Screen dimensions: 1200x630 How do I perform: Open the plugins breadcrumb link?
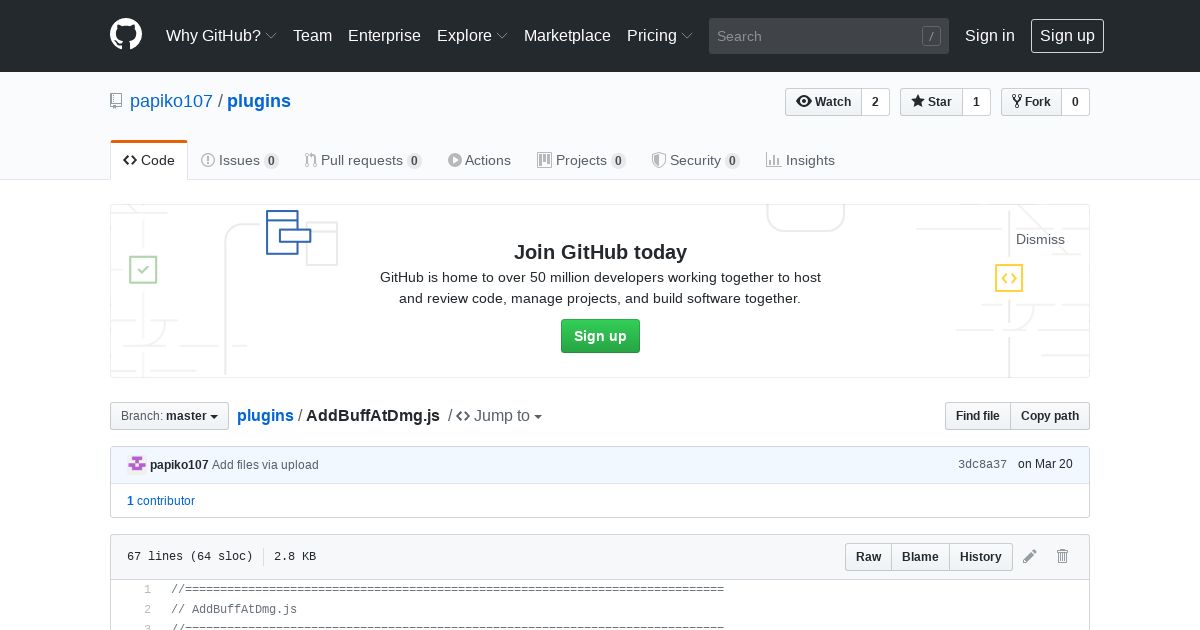coord(265,415)
